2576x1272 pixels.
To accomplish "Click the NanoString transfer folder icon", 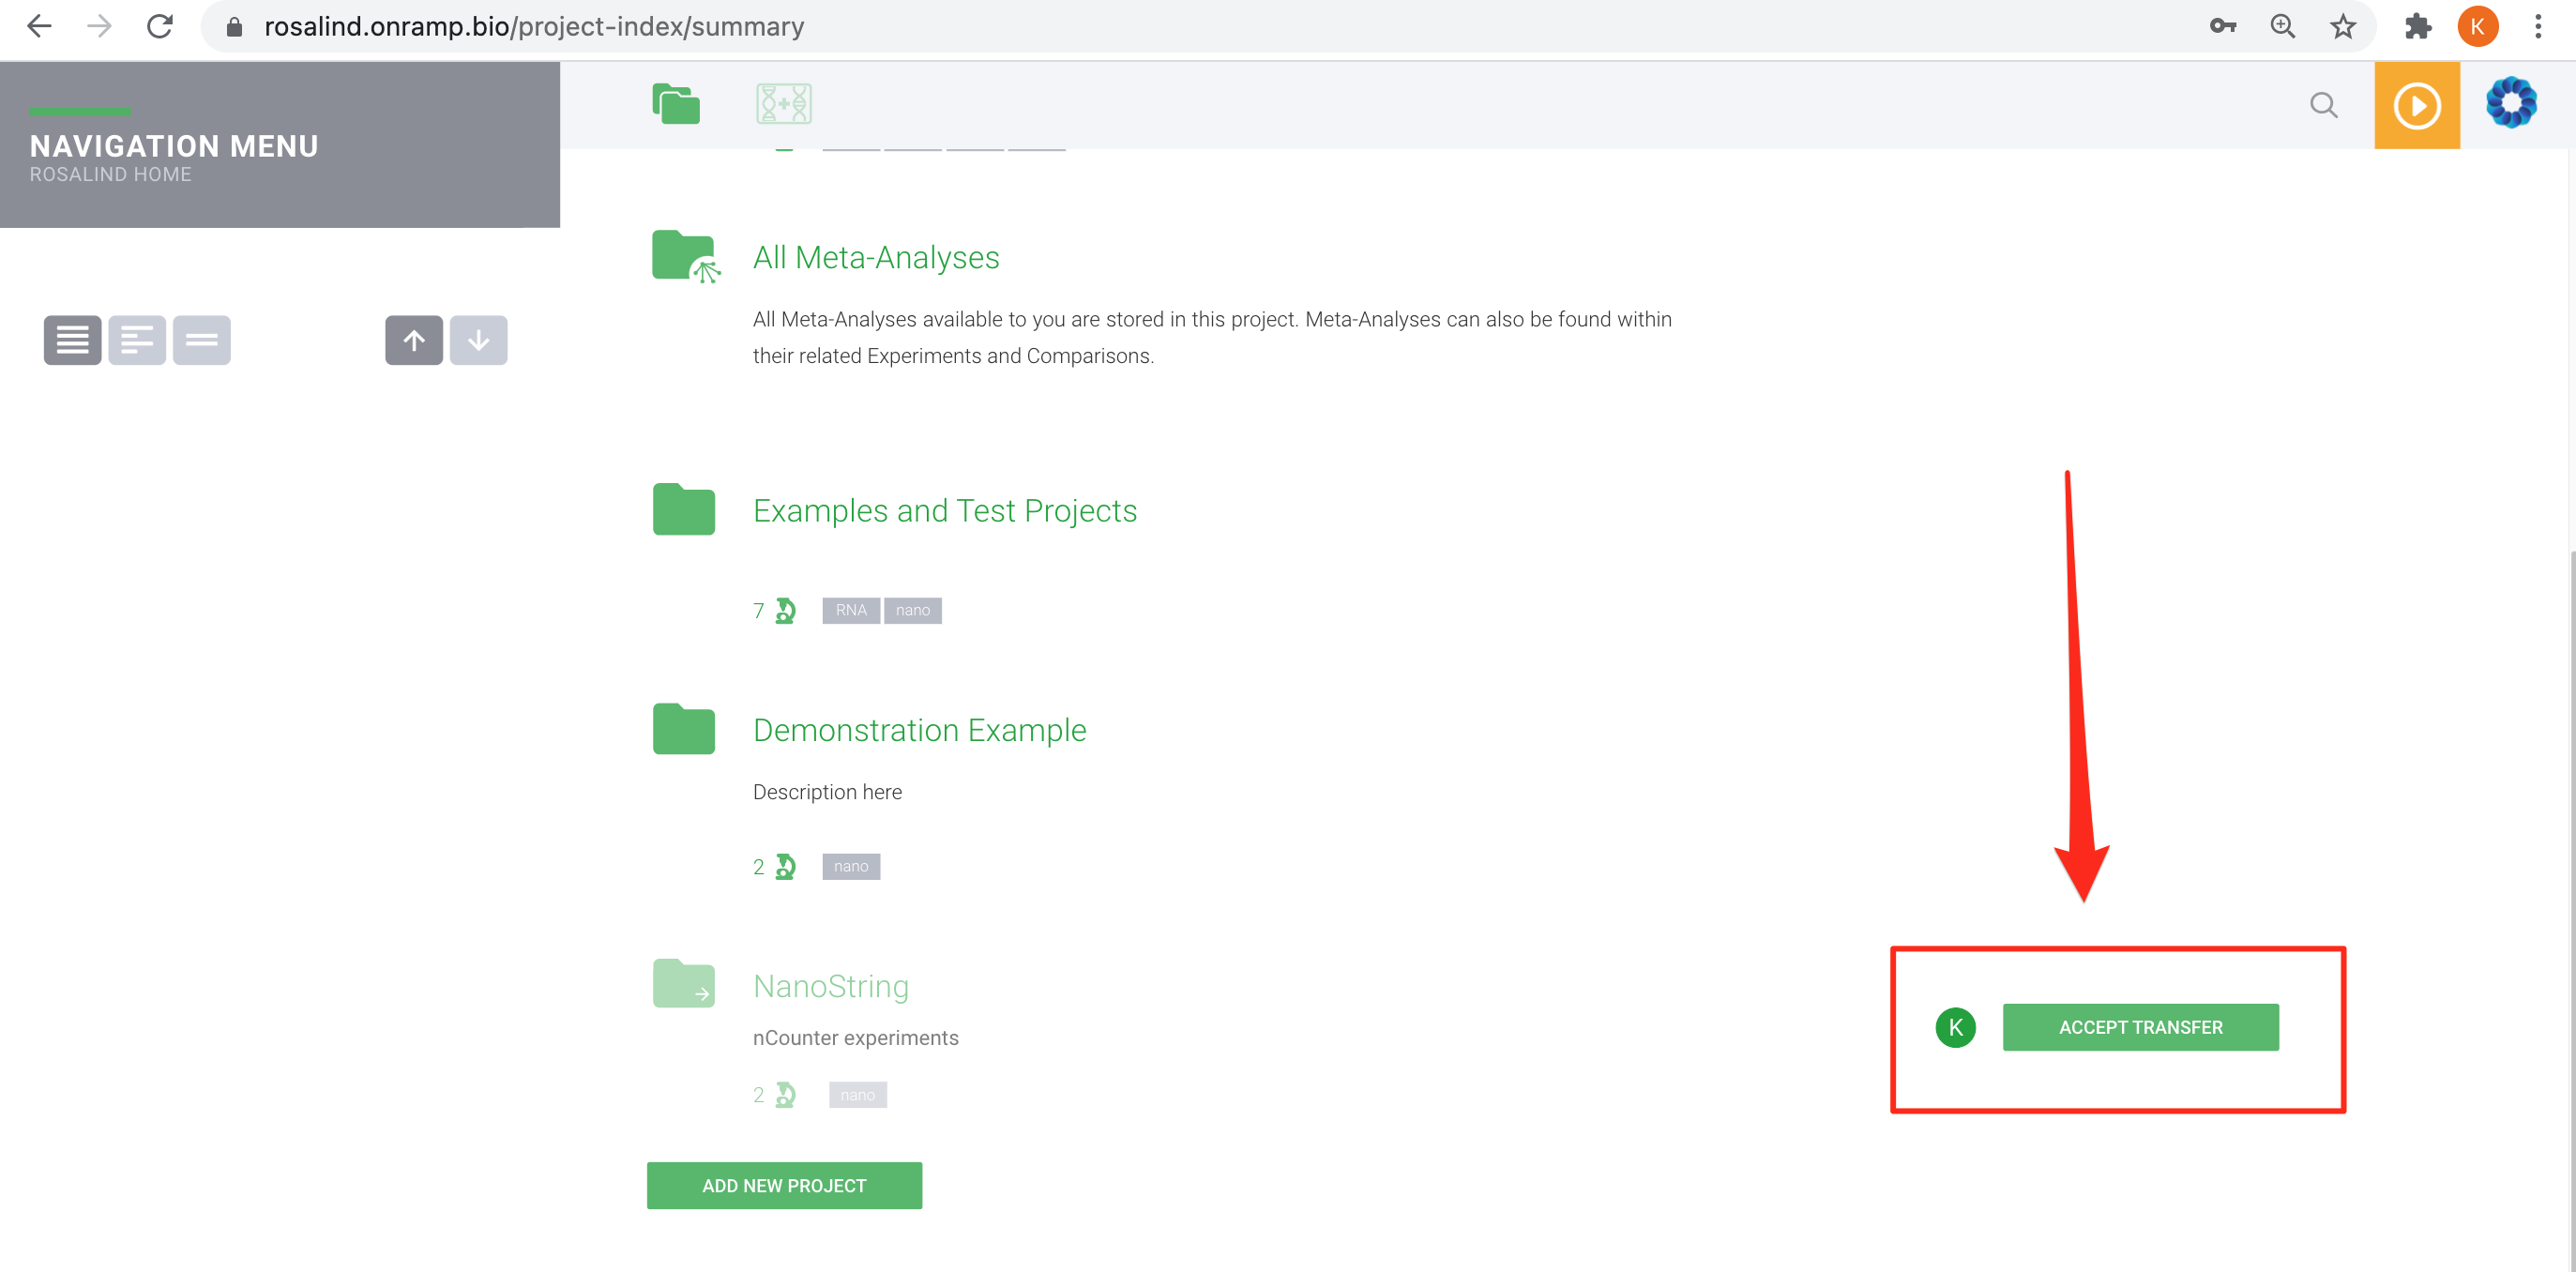I will (684, 984).
